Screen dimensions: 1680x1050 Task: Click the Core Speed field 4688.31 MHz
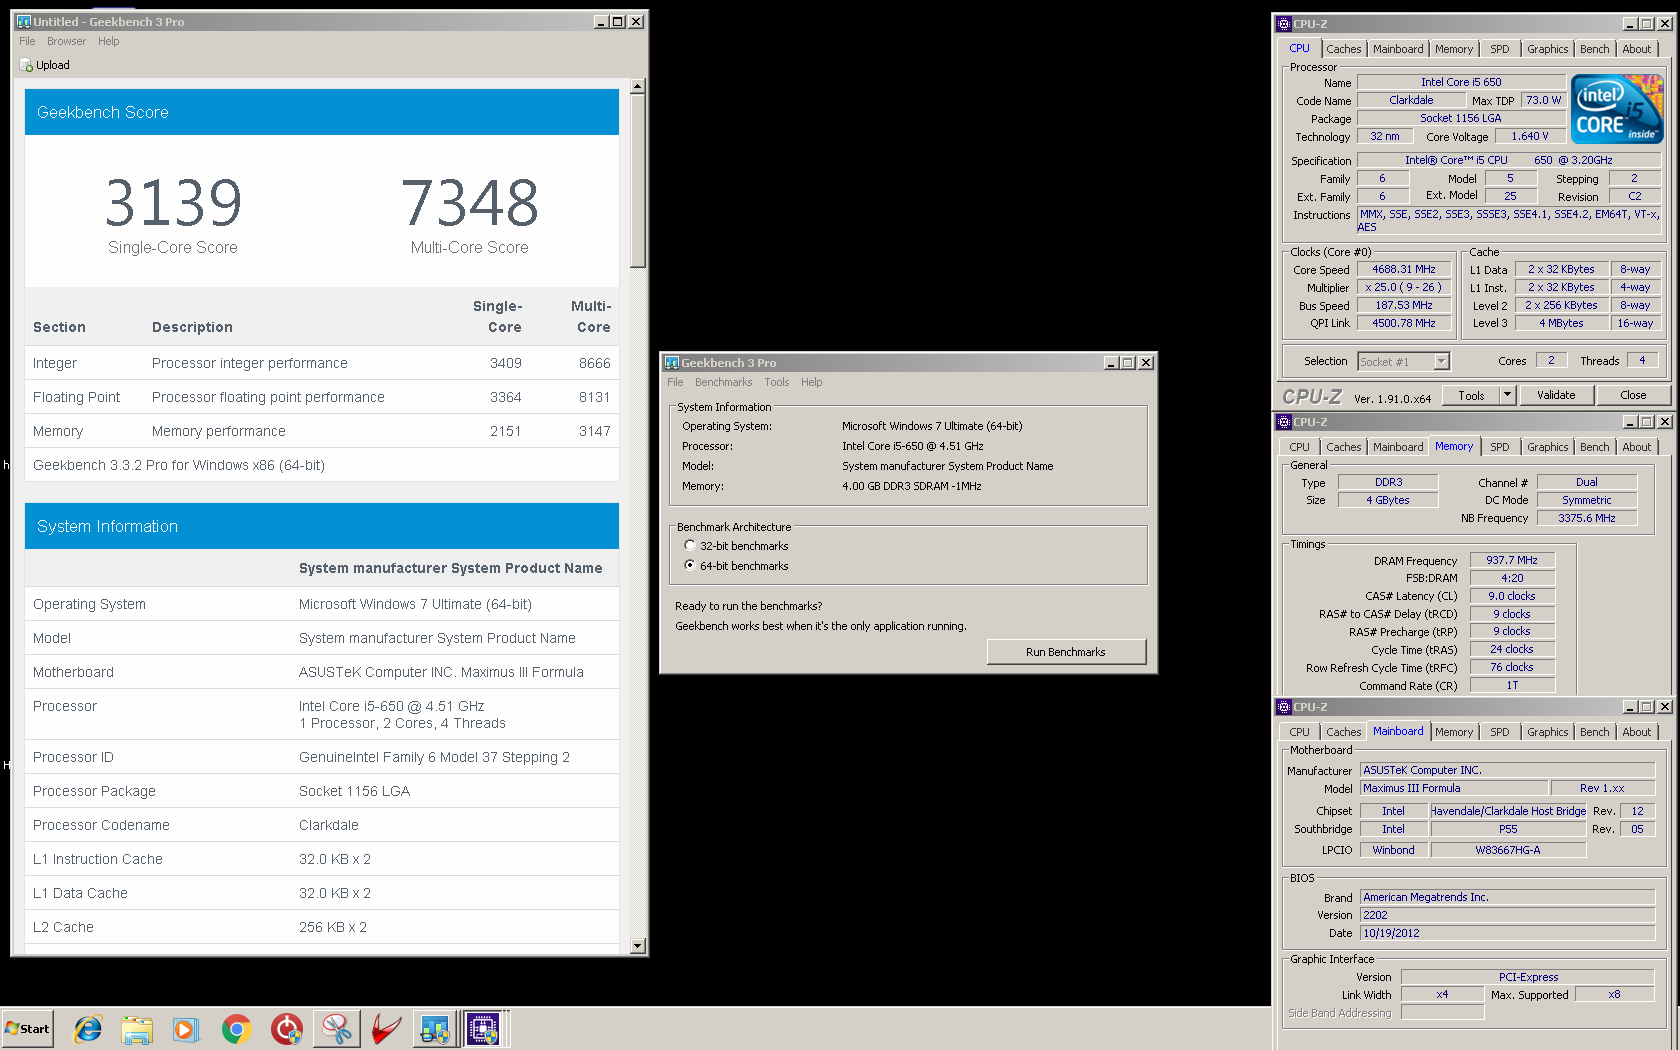point(1404,269)
